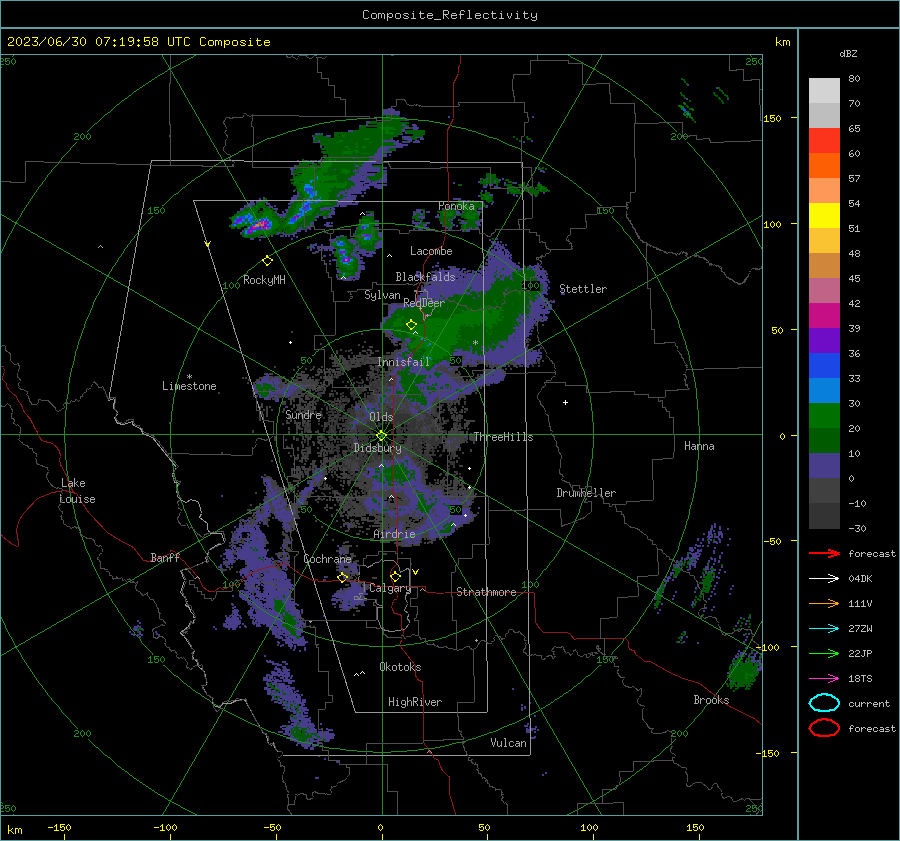Click the Okotoks city label
The image size is (900, 841).
point(401,667)
